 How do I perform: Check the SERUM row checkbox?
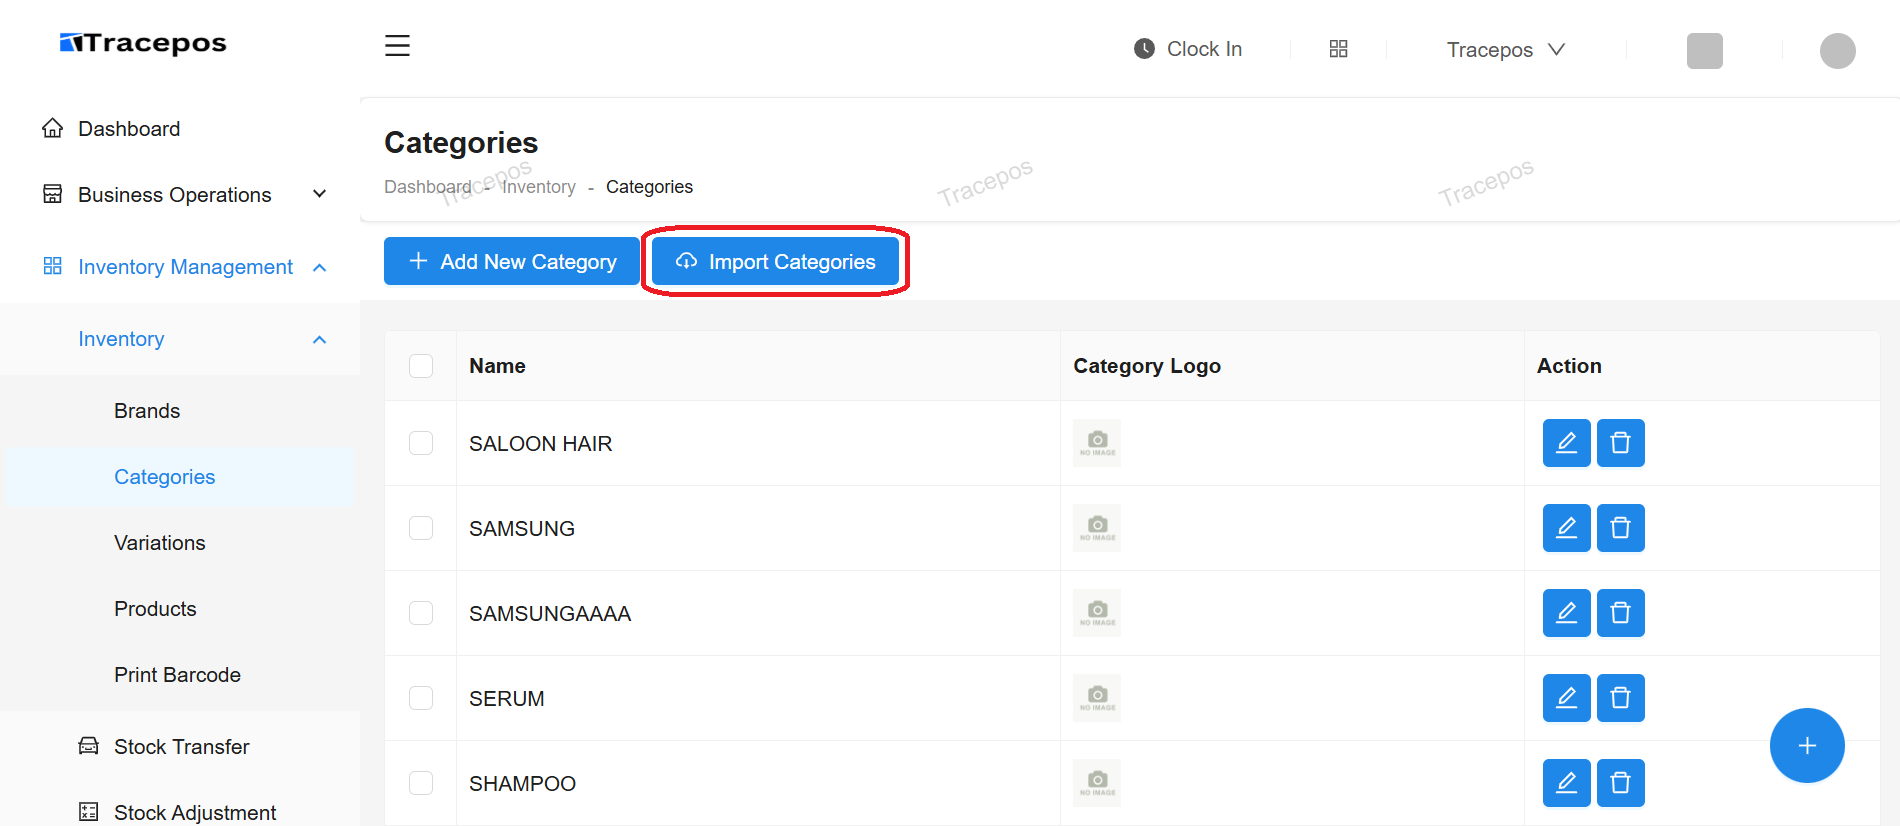point(421,698)
